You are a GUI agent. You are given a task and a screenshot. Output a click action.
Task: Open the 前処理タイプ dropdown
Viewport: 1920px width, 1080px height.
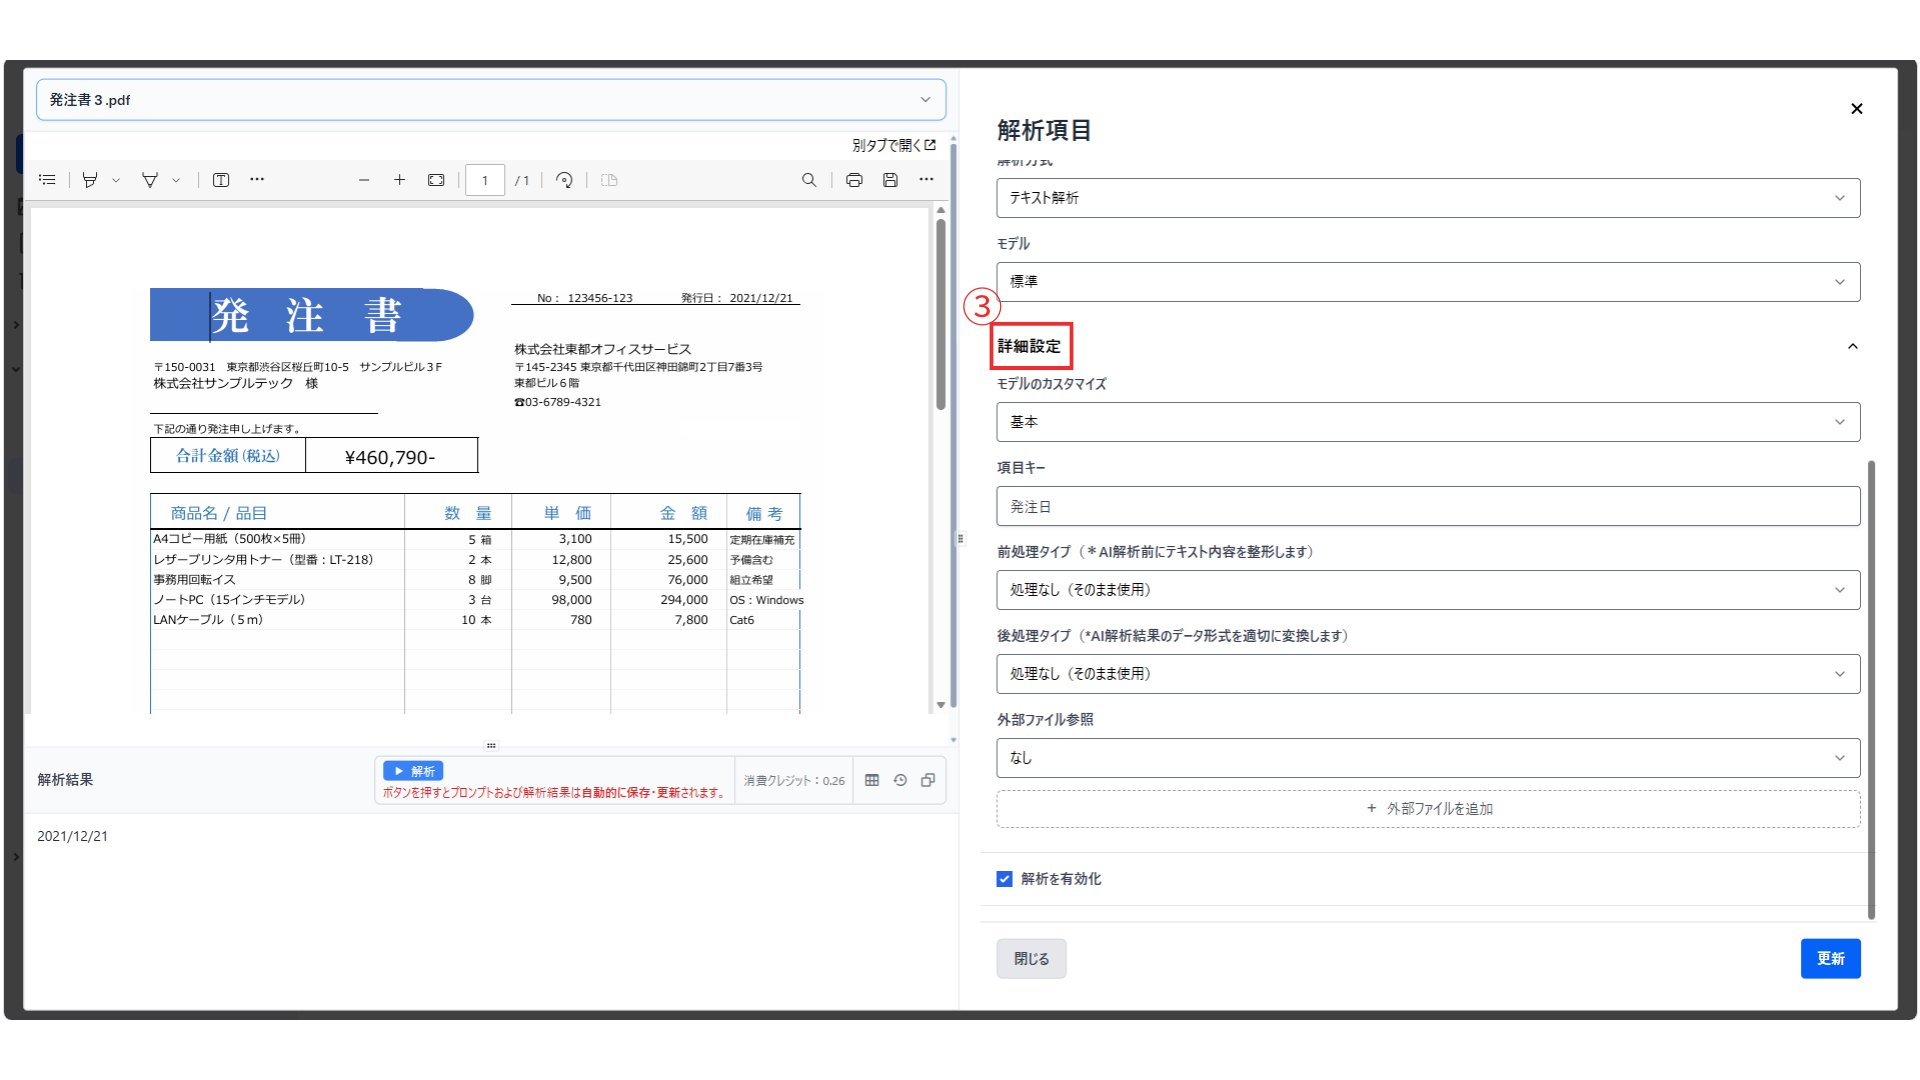pyautogui.click(x=1428, y=590)
